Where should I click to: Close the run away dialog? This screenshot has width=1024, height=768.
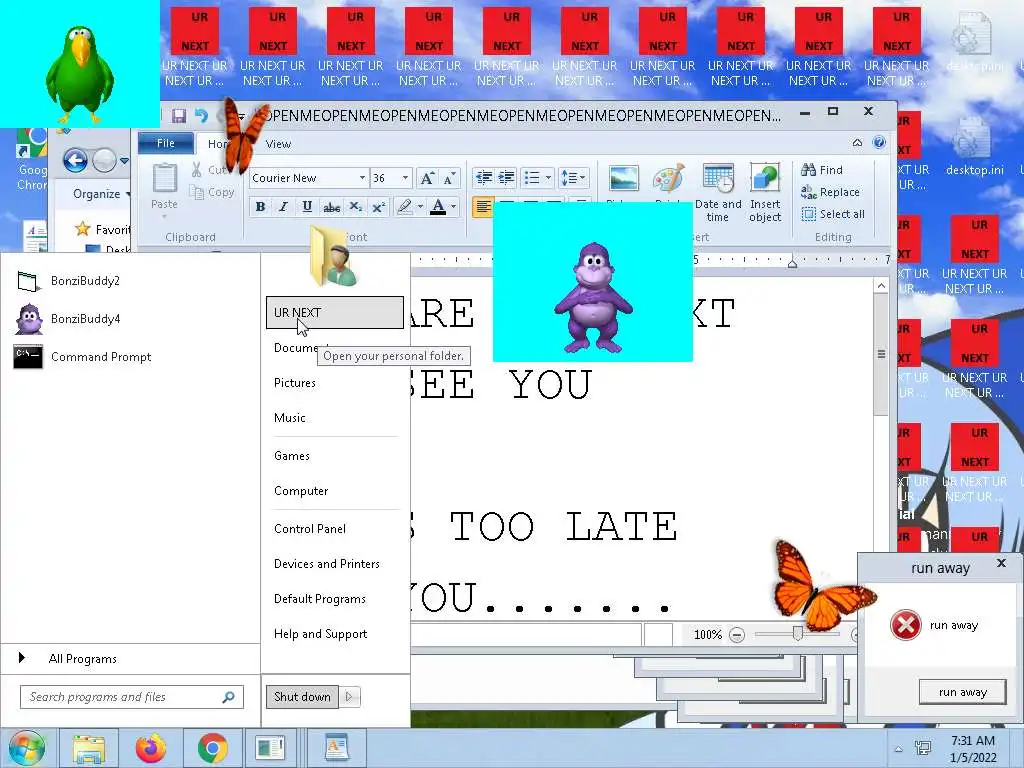tap(1001, 563)
